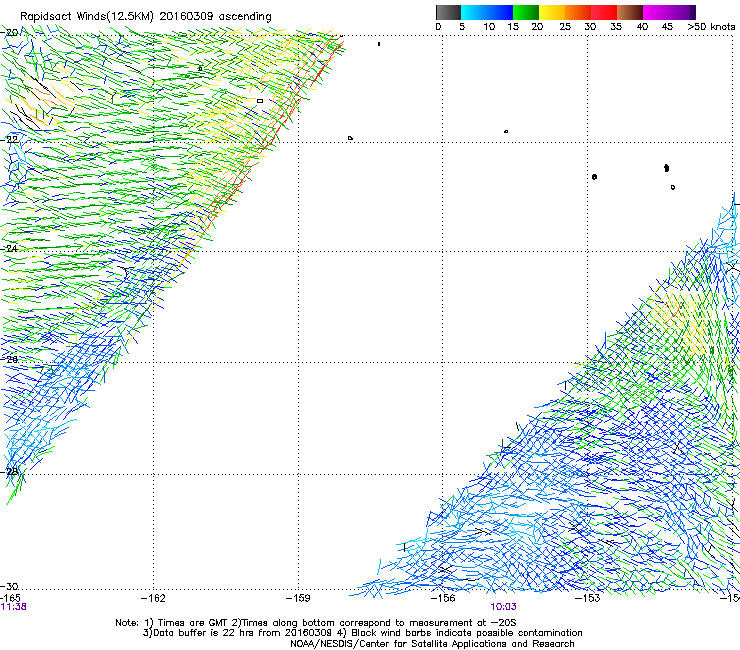Screen dimensions: 740x650
Task: Click the 'NOAA/NESDIS/Center for Satellite Applications and Research' credit
Action: click(432, 644)
